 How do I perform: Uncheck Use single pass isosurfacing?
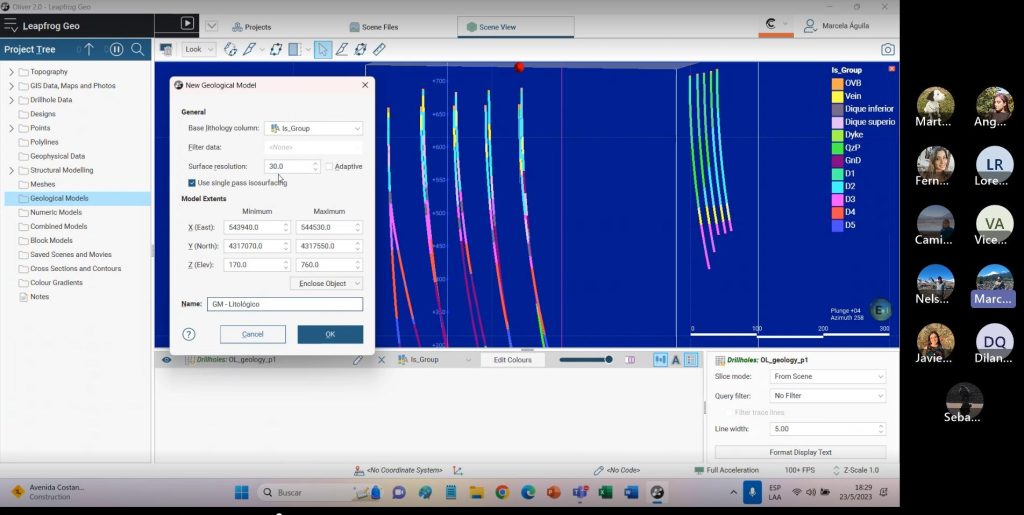click(192, 183)
